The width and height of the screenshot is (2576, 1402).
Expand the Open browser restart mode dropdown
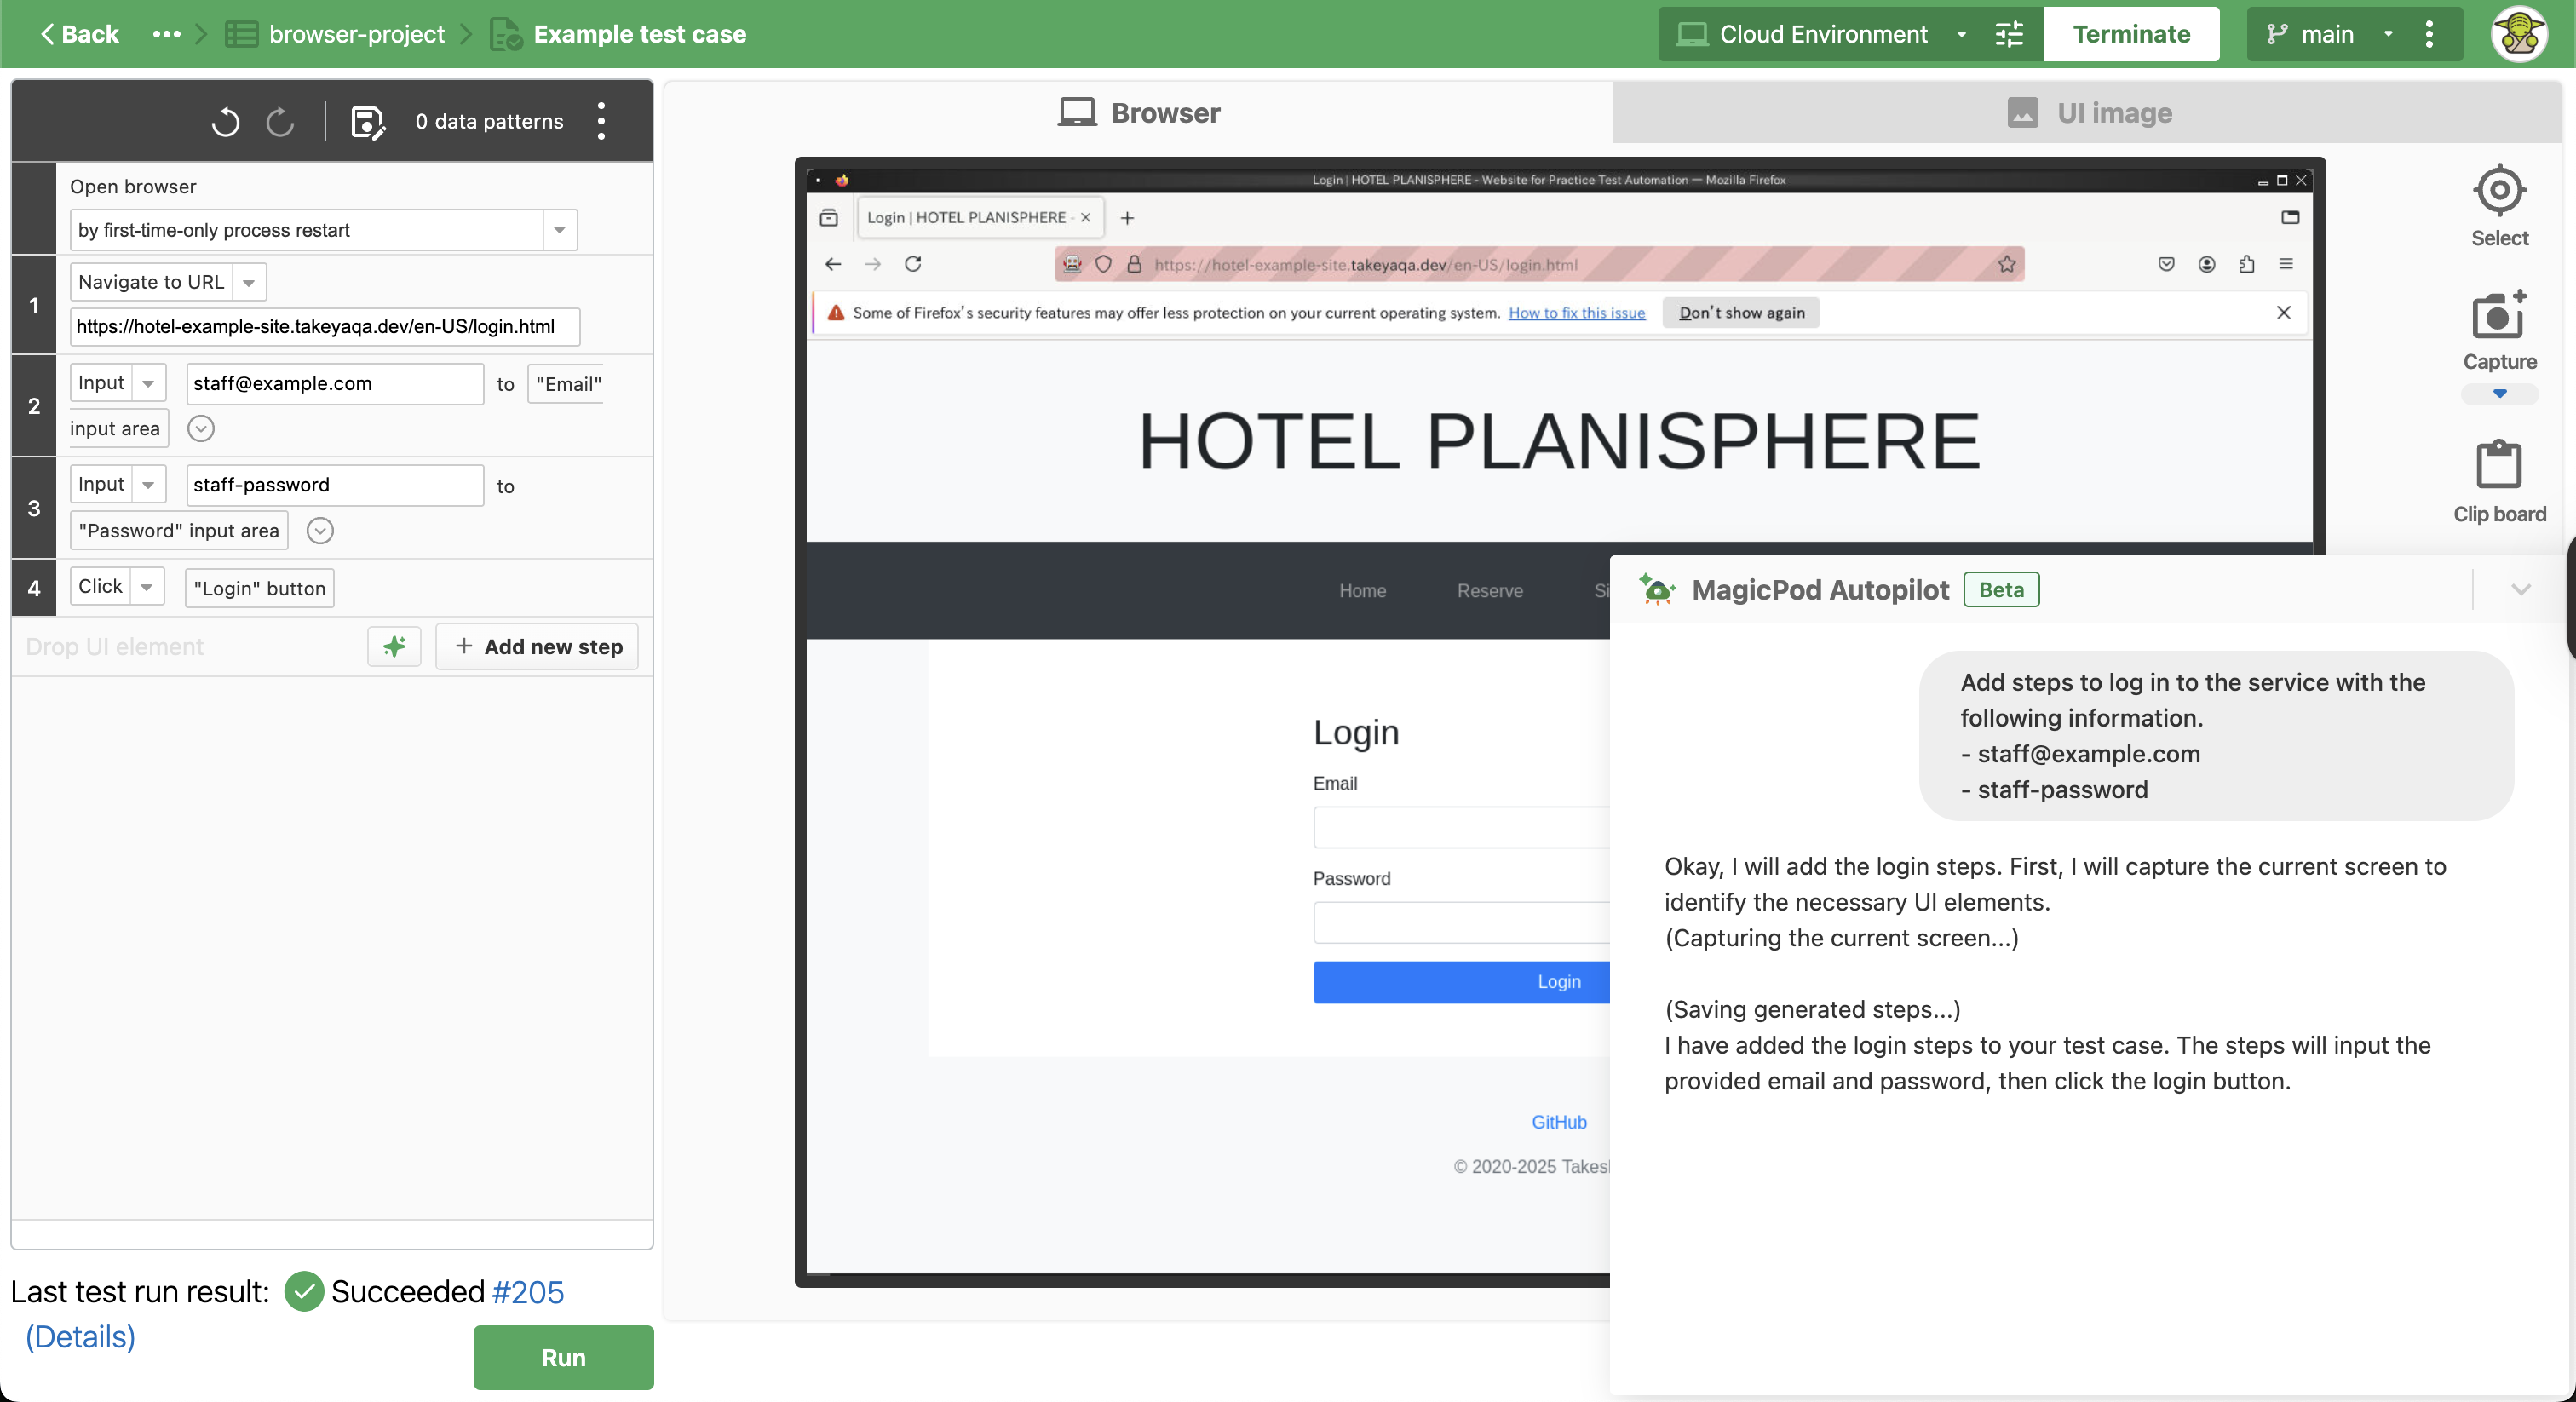(560, 230)
